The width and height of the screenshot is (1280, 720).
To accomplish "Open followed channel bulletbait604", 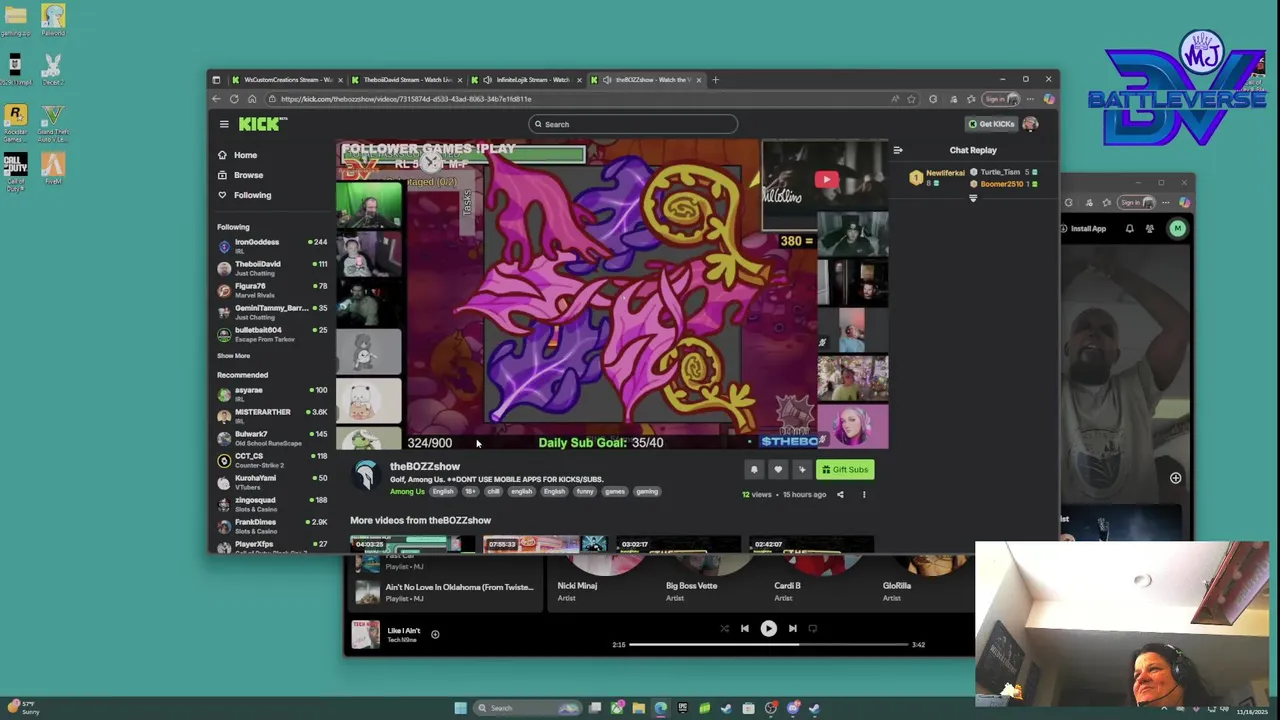I will (272, 333).
